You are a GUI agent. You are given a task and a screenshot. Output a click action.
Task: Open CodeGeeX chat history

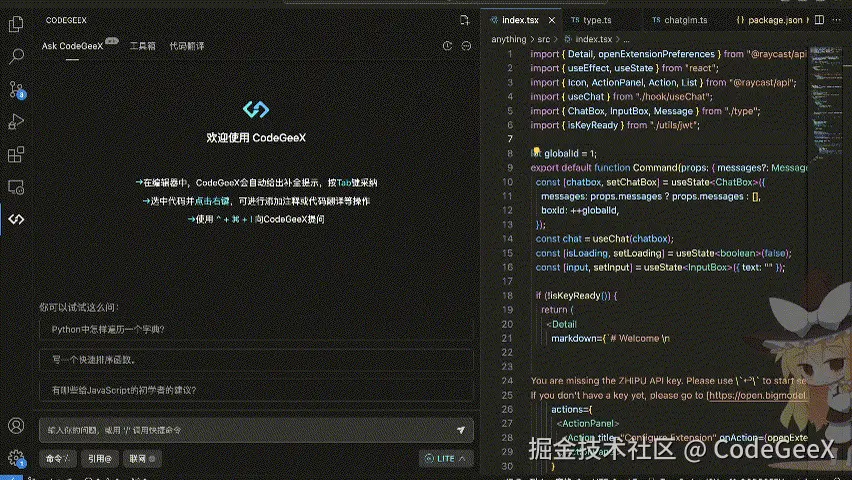447,46
